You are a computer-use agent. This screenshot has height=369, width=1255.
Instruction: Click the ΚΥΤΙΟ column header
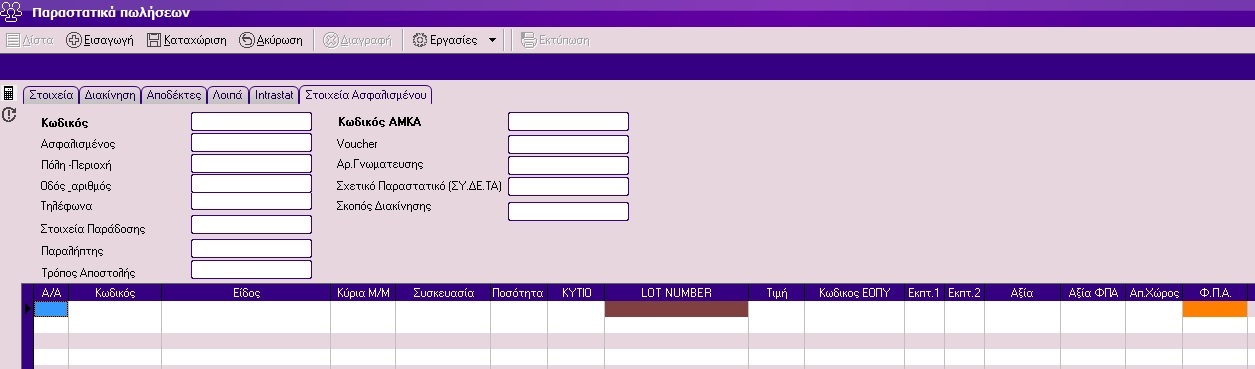(x=576, y=293)
